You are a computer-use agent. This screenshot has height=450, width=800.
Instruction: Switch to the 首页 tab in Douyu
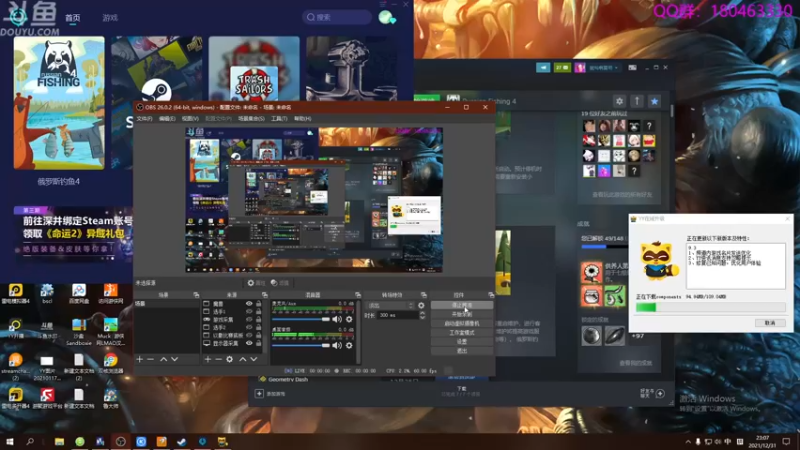click(72, 18)
